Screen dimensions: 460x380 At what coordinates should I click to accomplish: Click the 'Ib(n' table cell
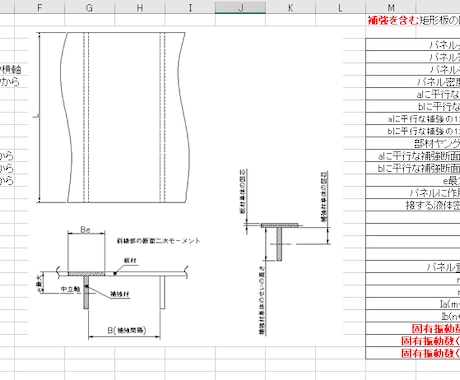click(413, 316)
